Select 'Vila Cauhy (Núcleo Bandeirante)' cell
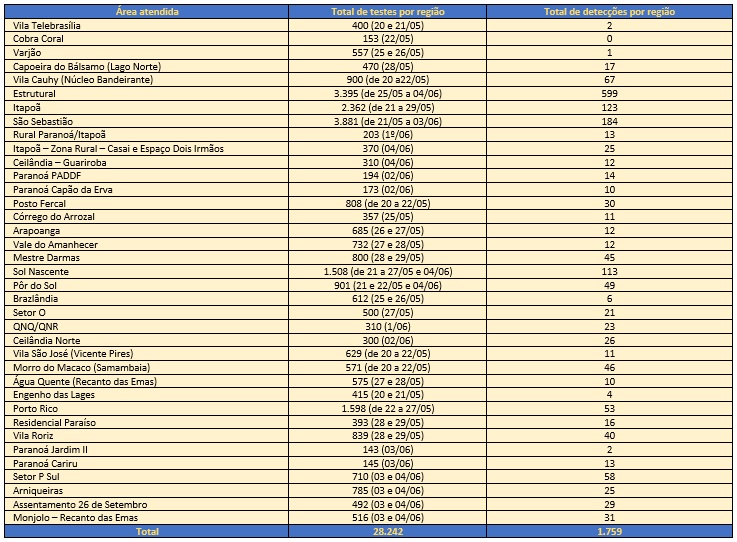 pyautogui.click(x=147, y=80)
